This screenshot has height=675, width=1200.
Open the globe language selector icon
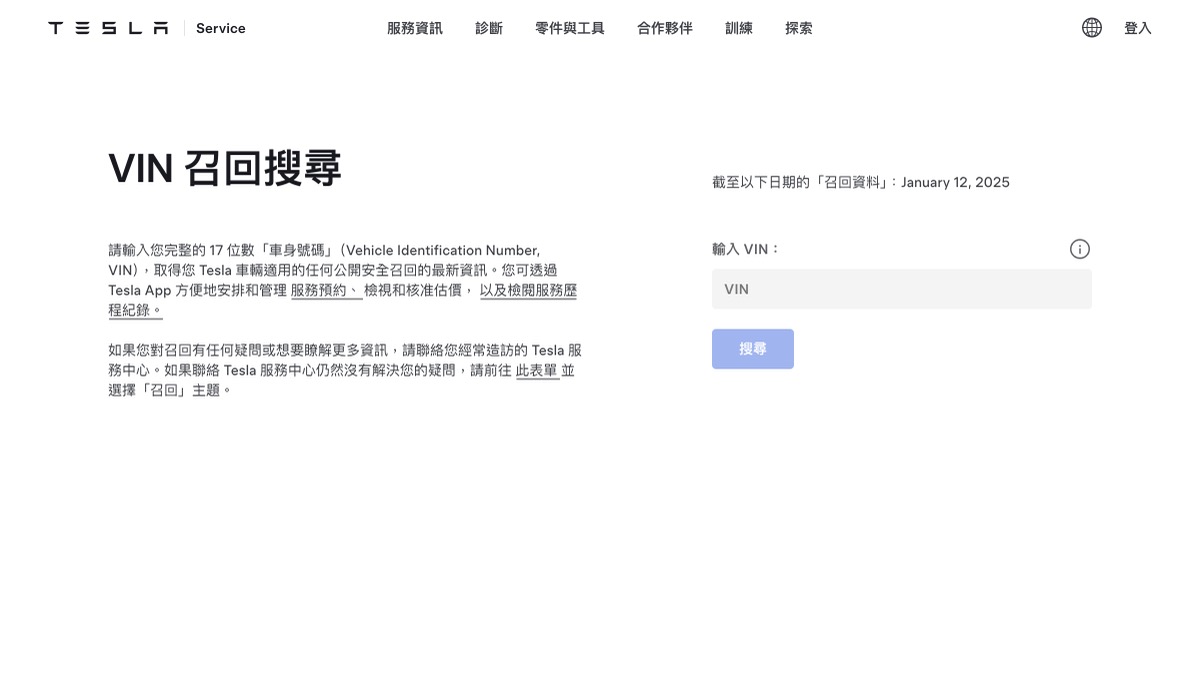pyautogui.click(x=1092, y=28)
